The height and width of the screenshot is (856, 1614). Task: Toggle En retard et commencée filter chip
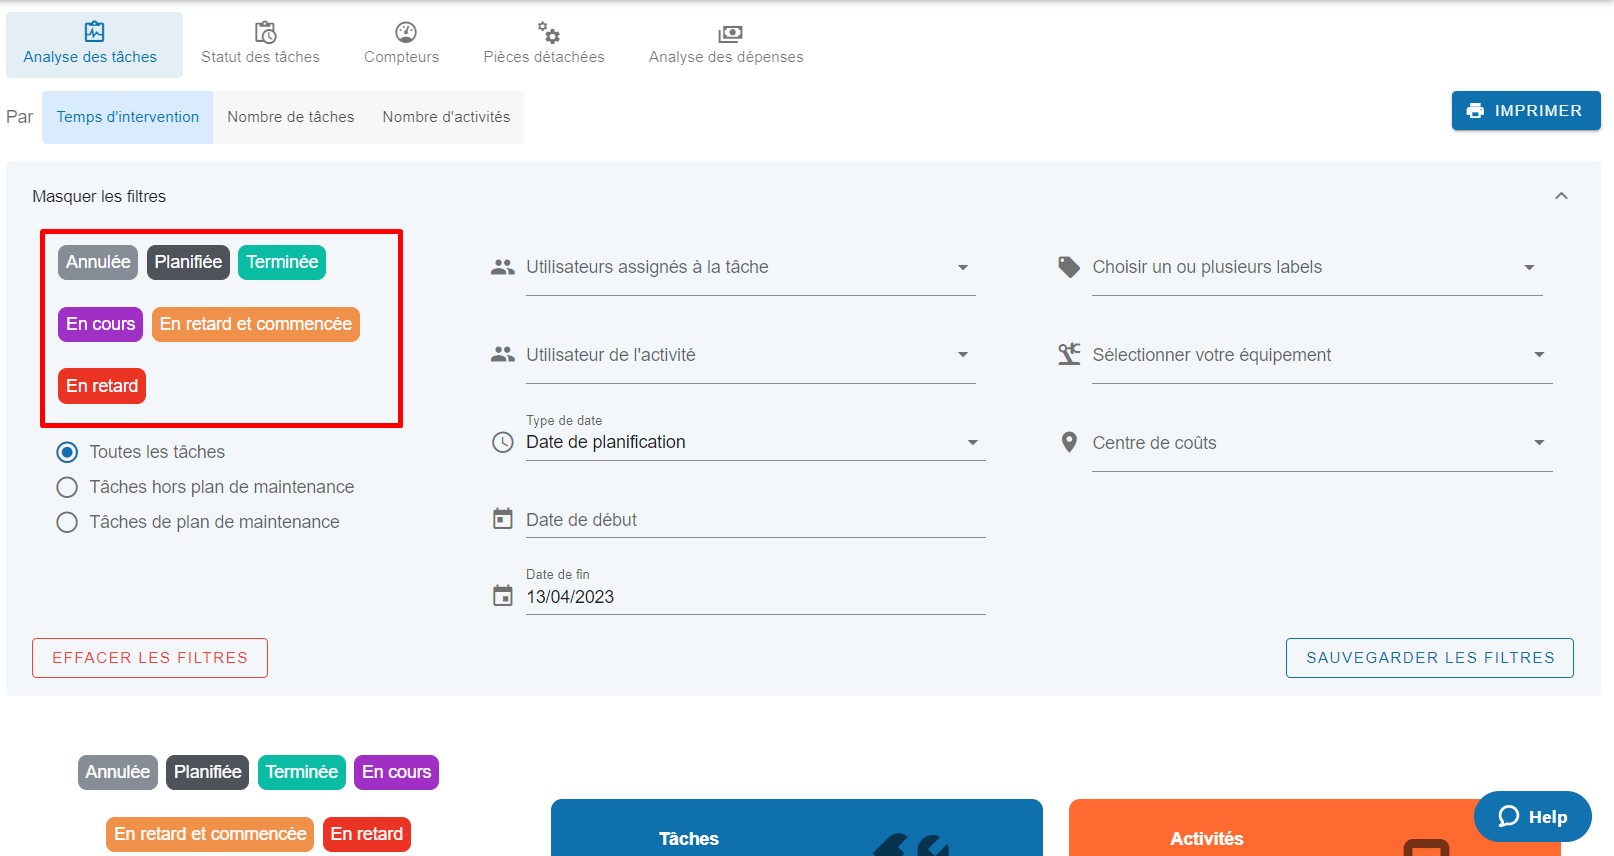(256, 324)
